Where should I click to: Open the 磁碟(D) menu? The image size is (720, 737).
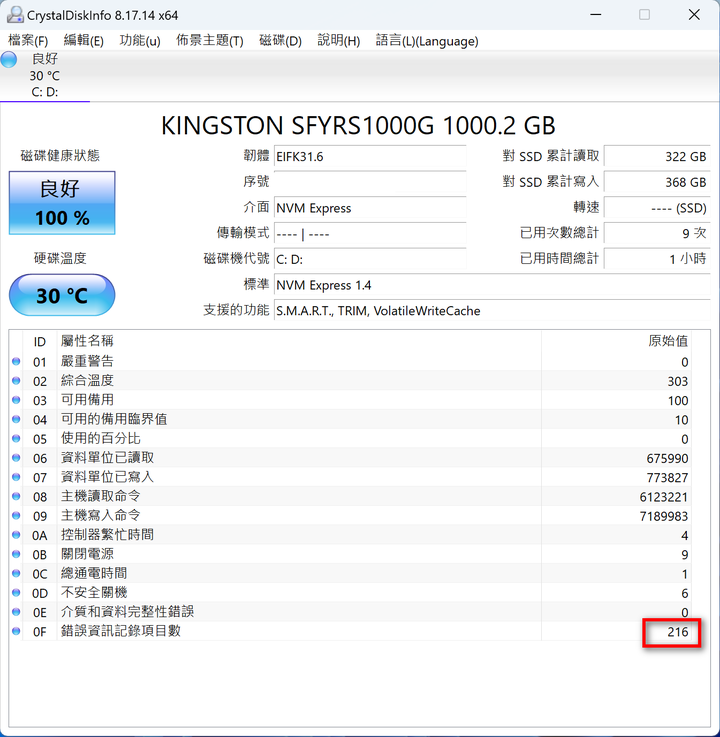280,41
